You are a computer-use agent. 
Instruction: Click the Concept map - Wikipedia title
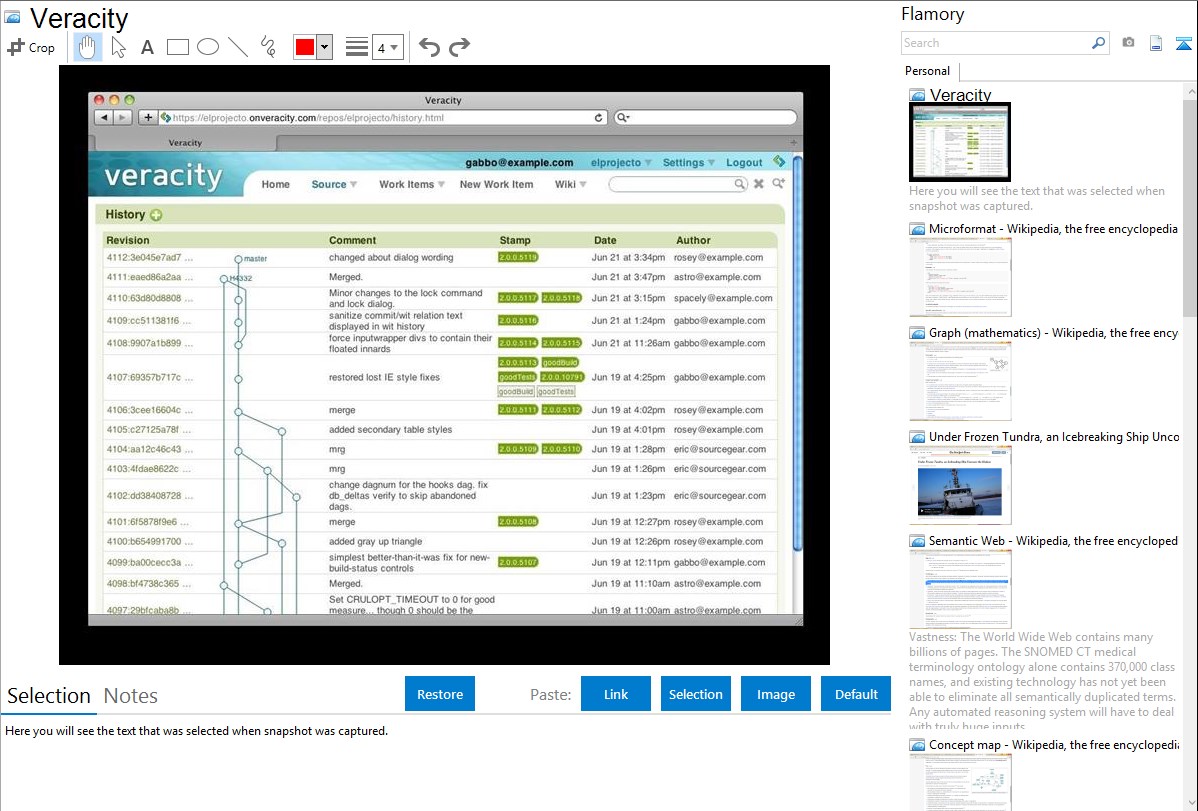(x=1054, y=744)
